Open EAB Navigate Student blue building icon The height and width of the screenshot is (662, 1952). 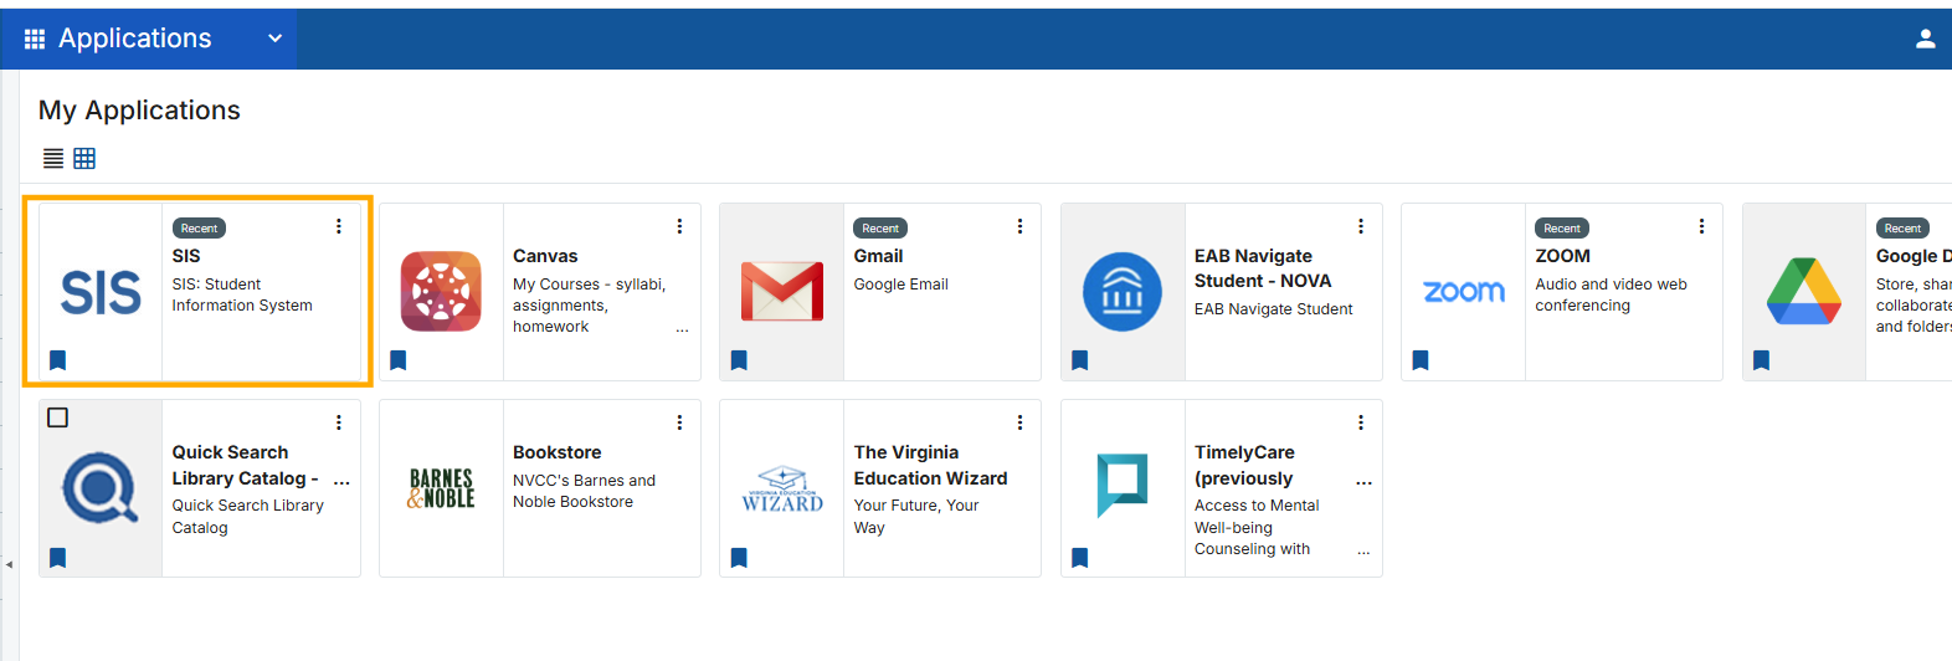pyautogui.click(x=1122, y=292)
